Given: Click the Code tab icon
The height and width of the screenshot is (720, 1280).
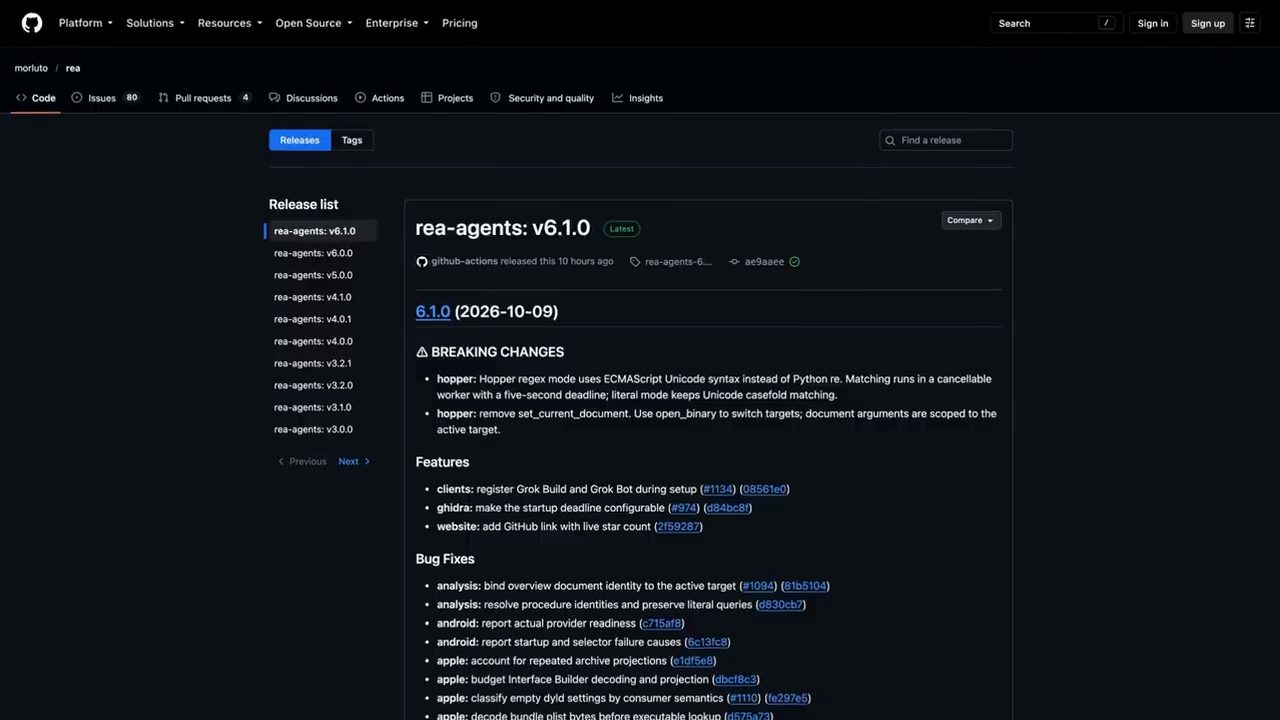Looking at the screenshot, I should 21,98.
